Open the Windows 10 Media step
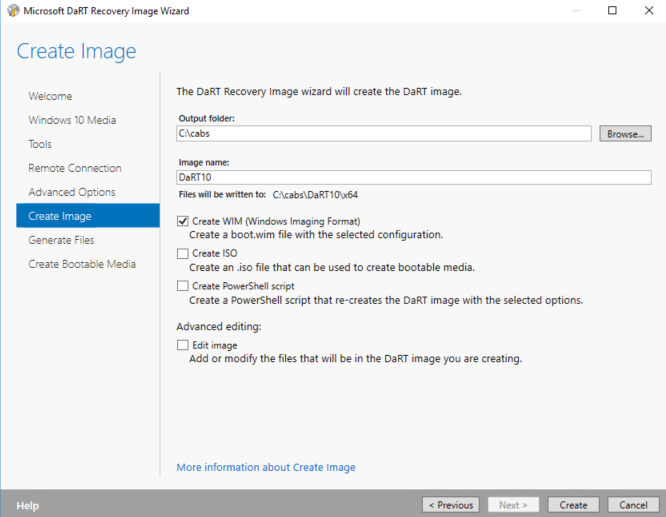 click(72, 120)
